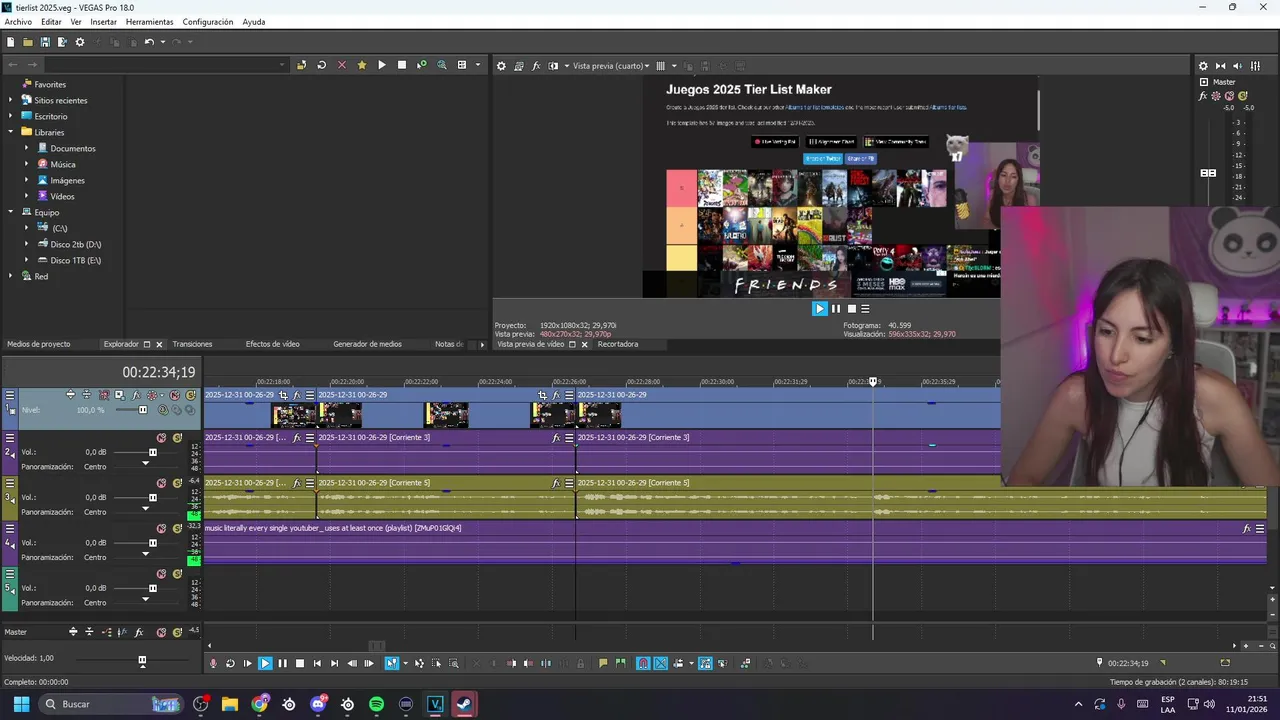Click the Play button under the video preview

(820, 309)
